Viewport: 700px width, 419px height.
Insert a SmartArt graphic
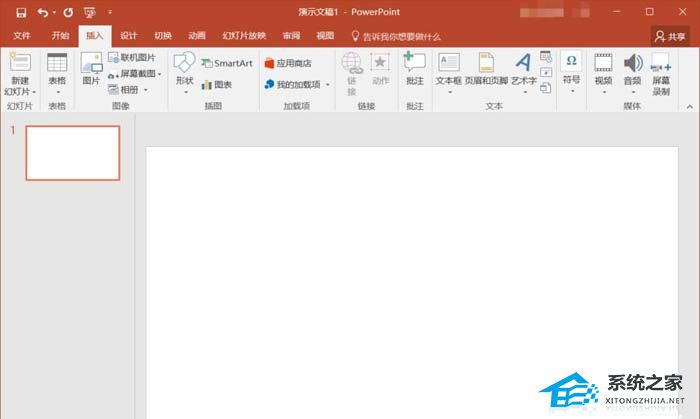coord(225,63)
